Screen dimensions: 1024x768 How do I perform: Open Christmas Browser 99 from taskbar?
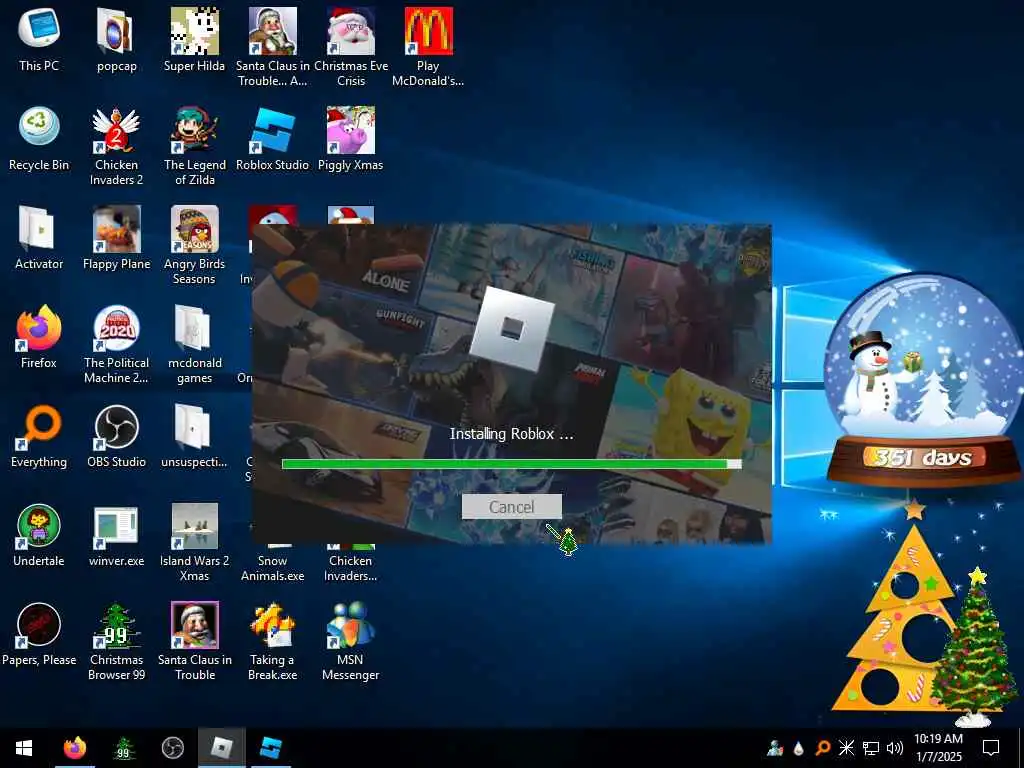pos(123,748)
